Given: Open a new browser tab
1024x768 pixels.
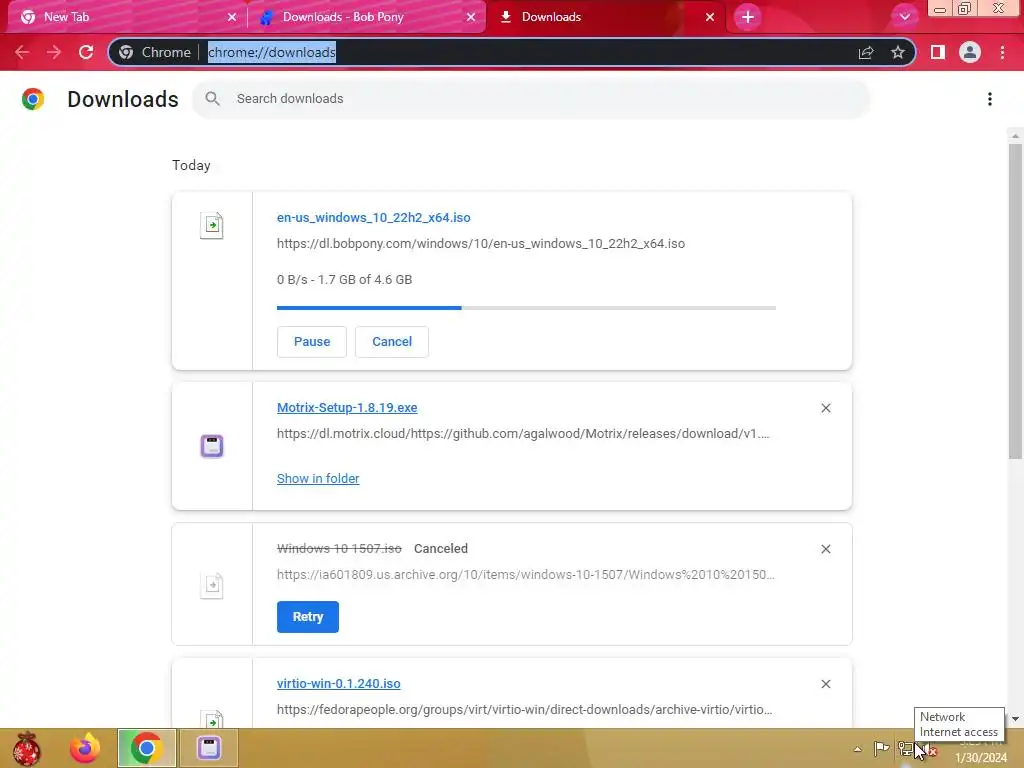Looking at the screenshot, I should click(748, 17).
